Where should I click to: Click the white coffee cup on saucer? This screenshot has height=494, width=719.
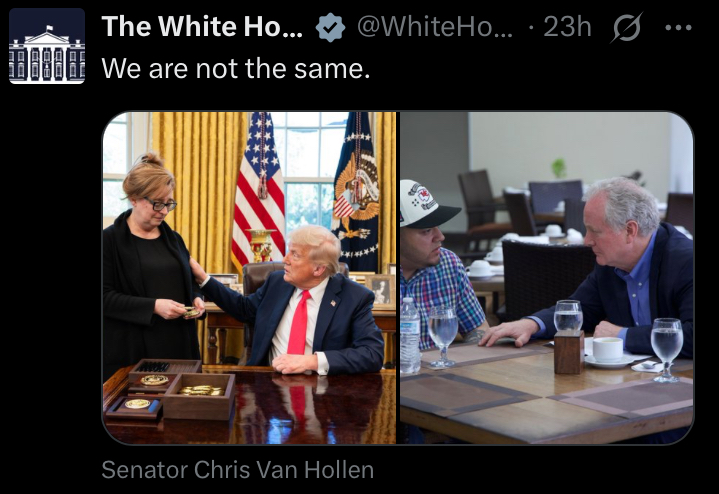point(608,350)
